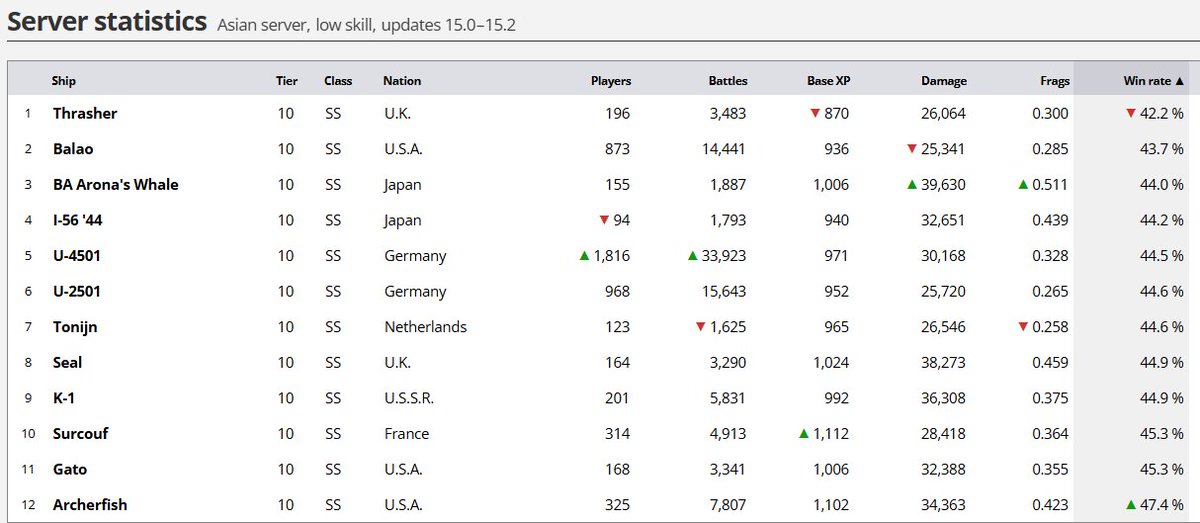Select K-1's frags value 0.375
This screenshot has width=1200, height=523.
tap(1051, 398)
